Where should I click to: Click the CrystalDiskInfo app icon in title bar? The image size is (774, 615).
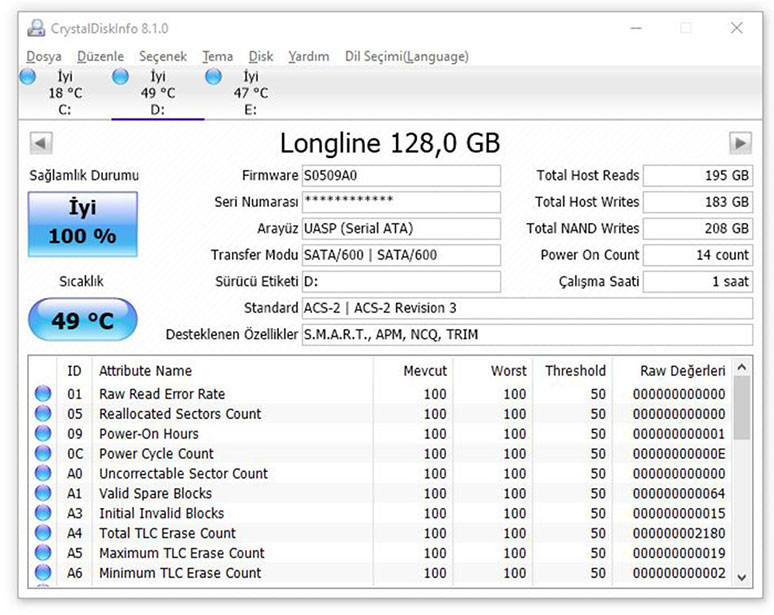(36, 28)
